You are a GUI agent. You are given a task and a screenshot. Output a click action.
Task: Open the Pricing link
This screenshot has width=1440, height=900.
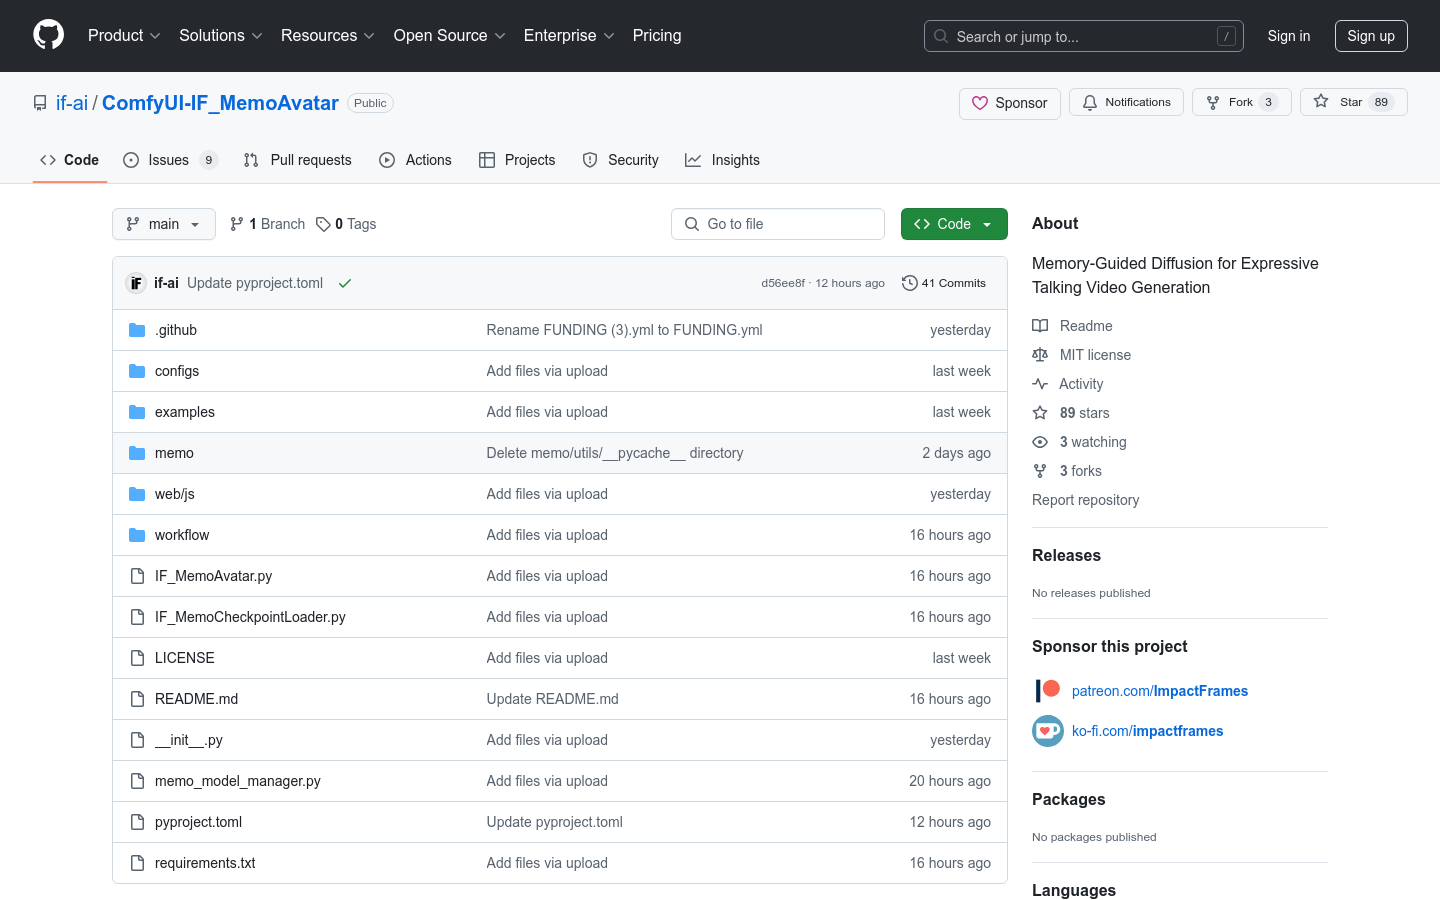(x=657, y=35)
